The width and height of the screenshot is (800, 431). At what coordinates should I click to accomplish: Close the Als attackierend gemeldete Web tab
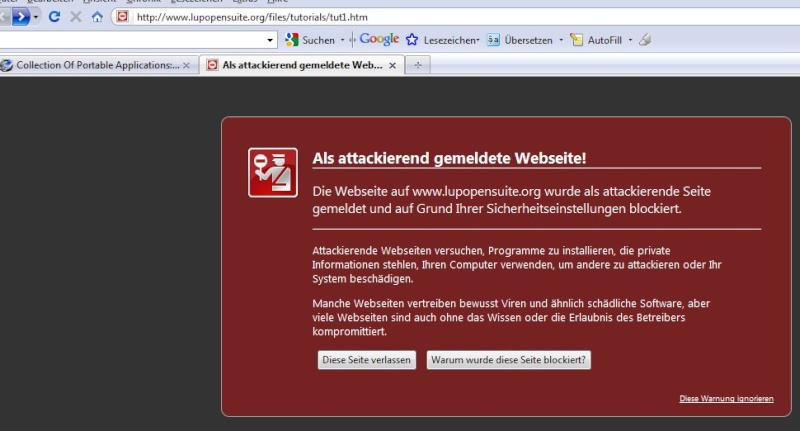pos(392,65)
